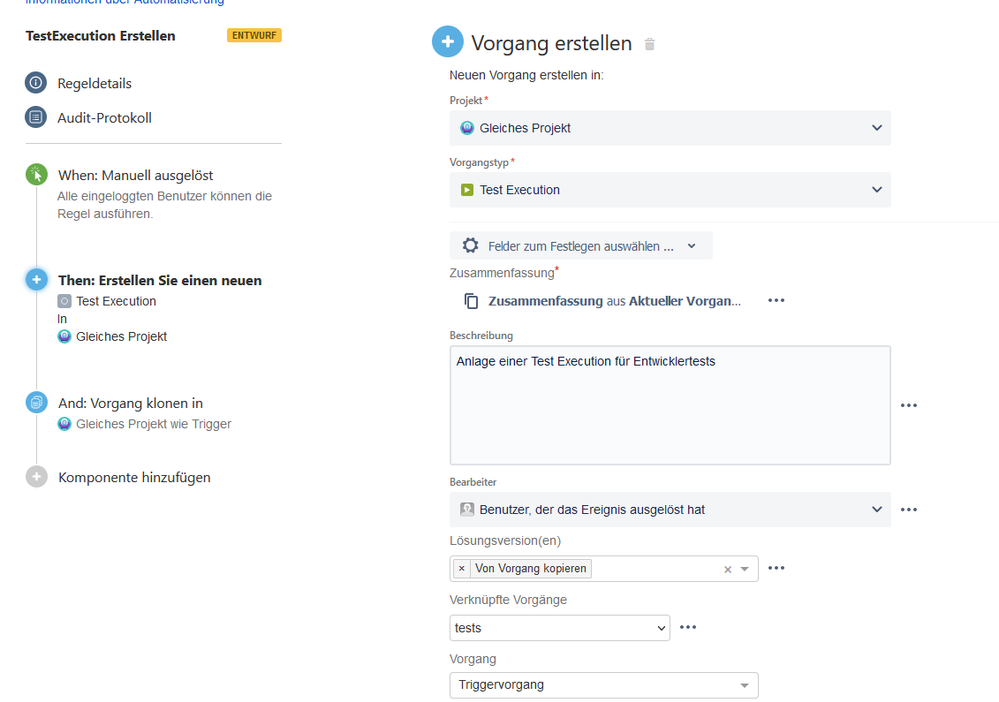The image size is (999, 702).
Task: Open more options for Beschreibung field
Action: 909,405
